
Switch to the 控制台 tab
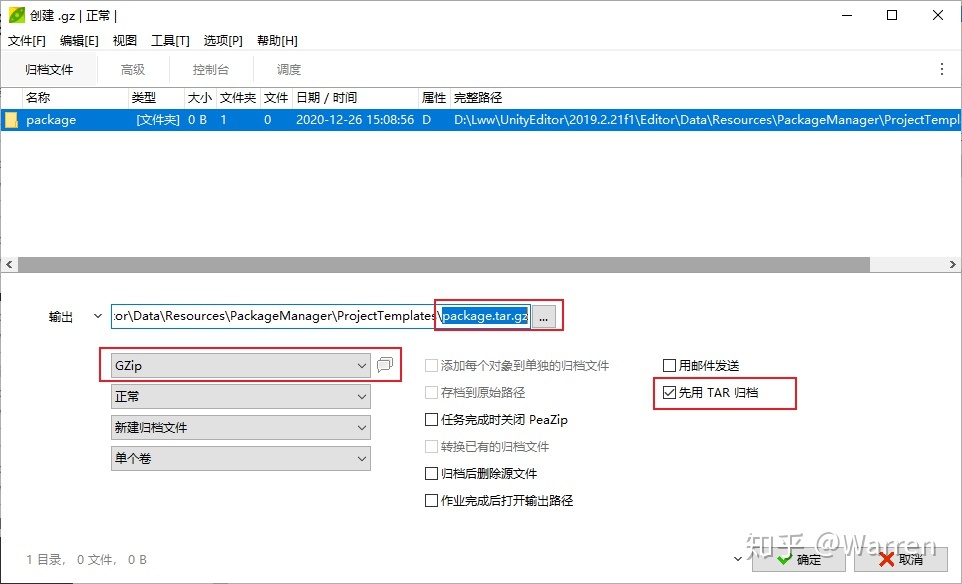(x=211, y=69)
